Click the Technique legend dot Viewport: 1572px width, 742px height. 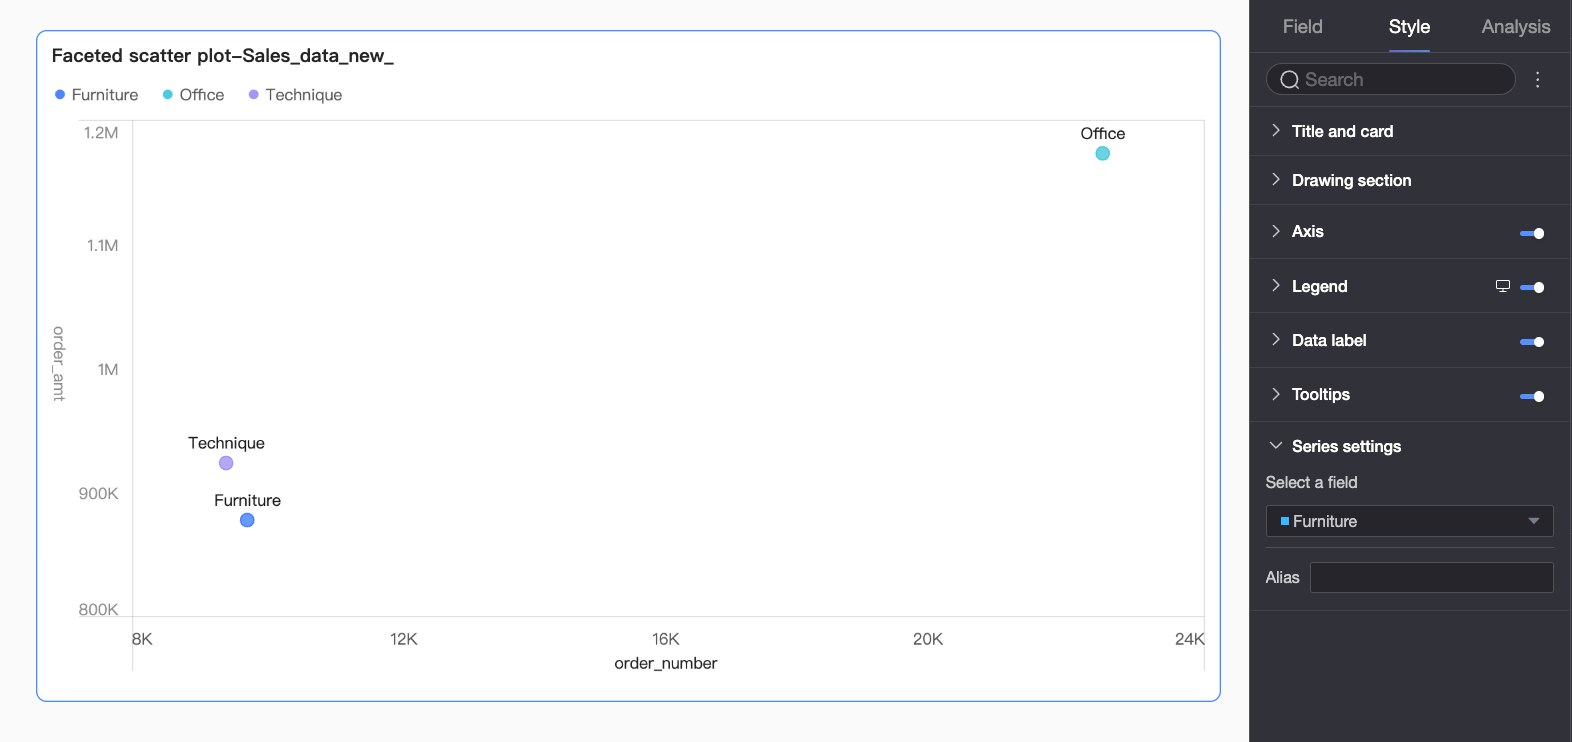click(254, 95)
